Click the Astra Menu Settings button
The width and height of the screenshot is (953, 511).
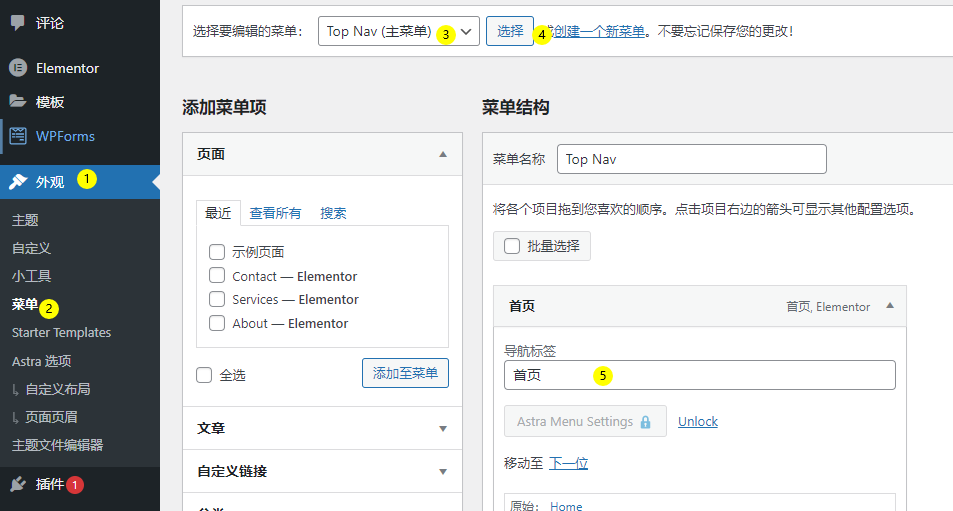click(585, 421)
